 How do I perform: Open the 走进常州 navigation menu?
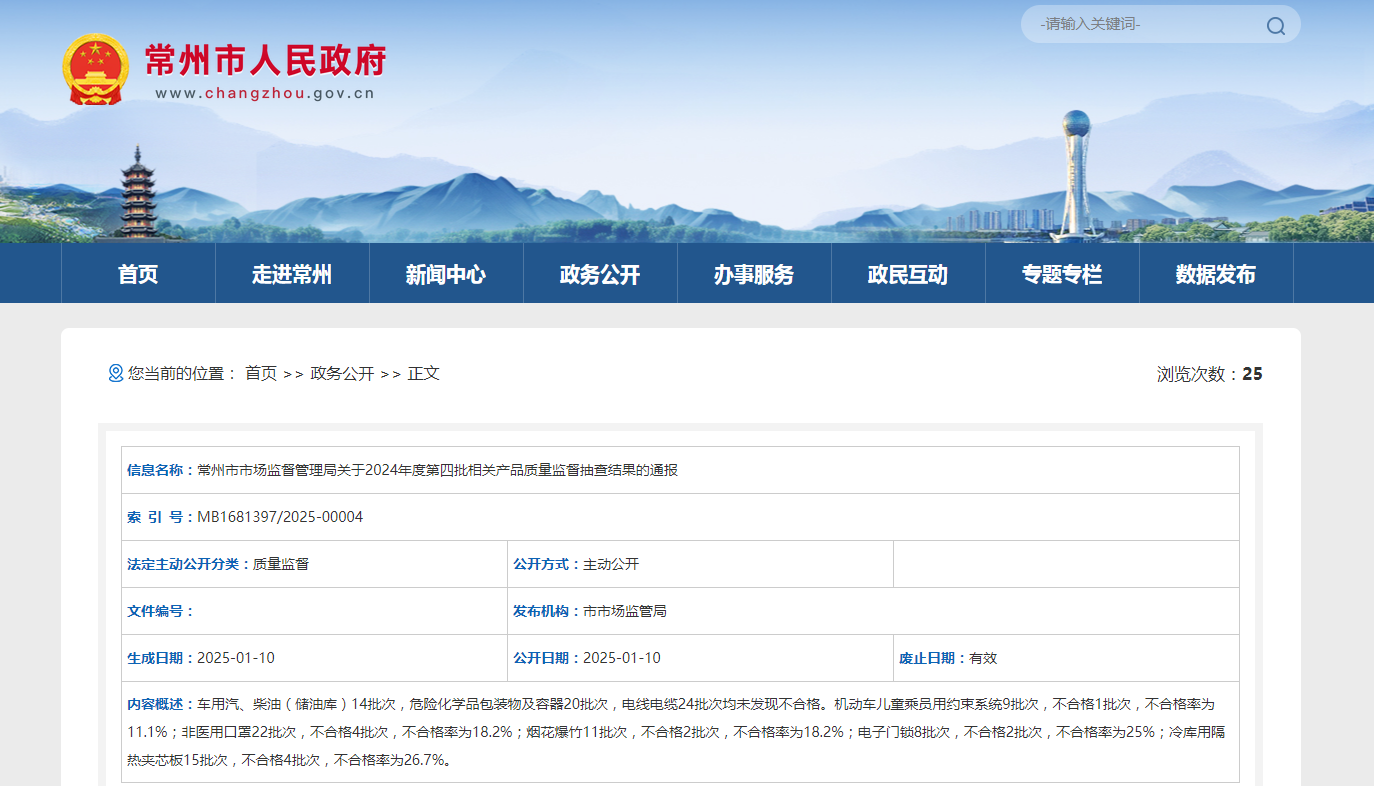292,274
